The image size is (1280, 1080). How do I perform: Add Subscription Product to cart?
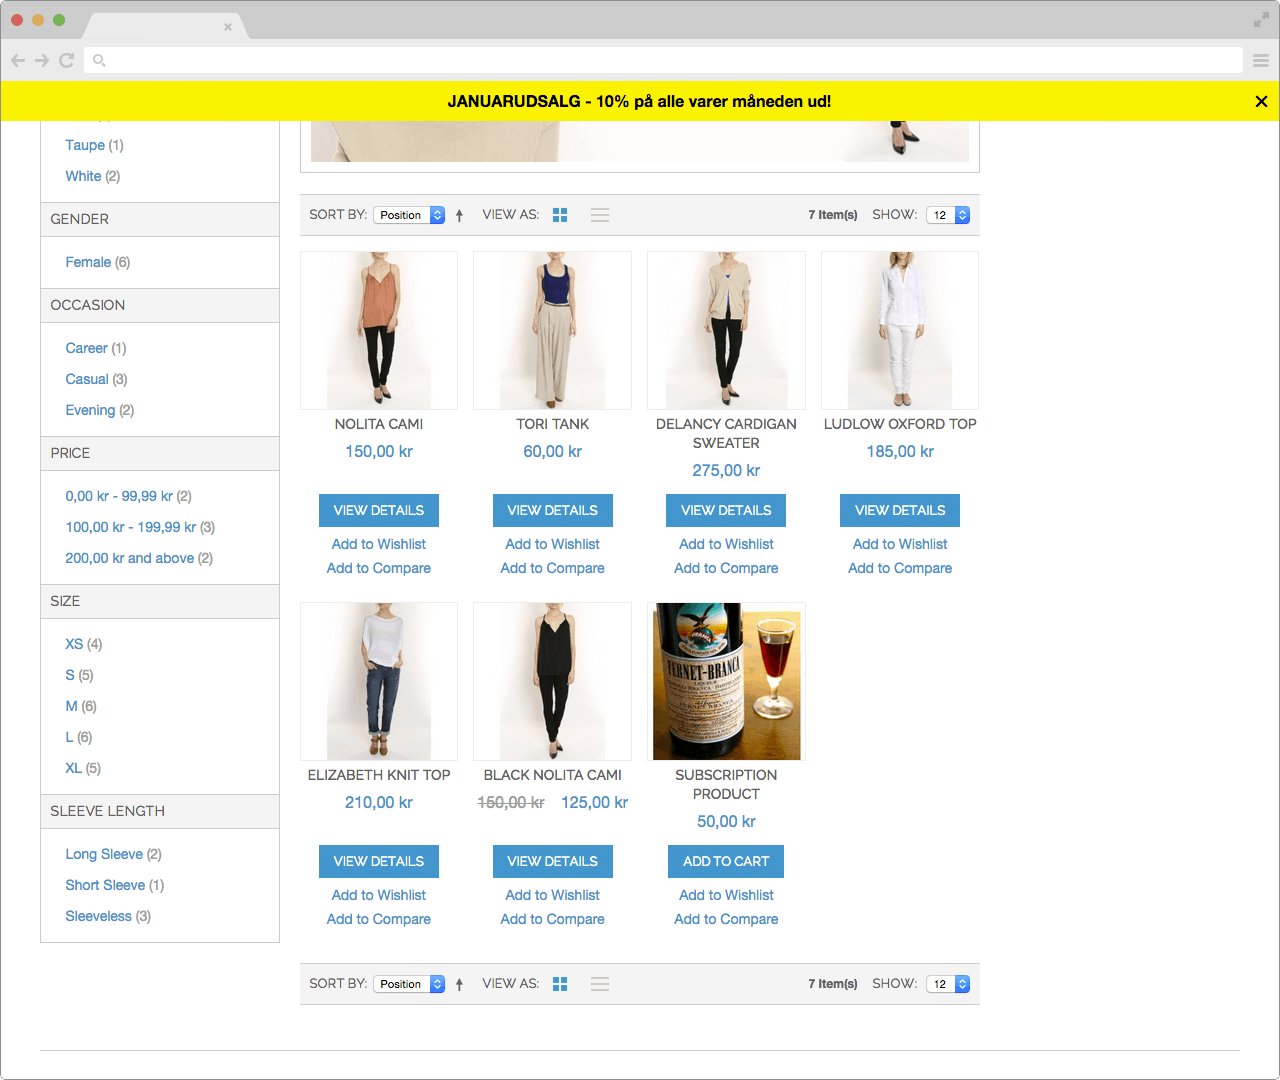(x=726, y=861)
